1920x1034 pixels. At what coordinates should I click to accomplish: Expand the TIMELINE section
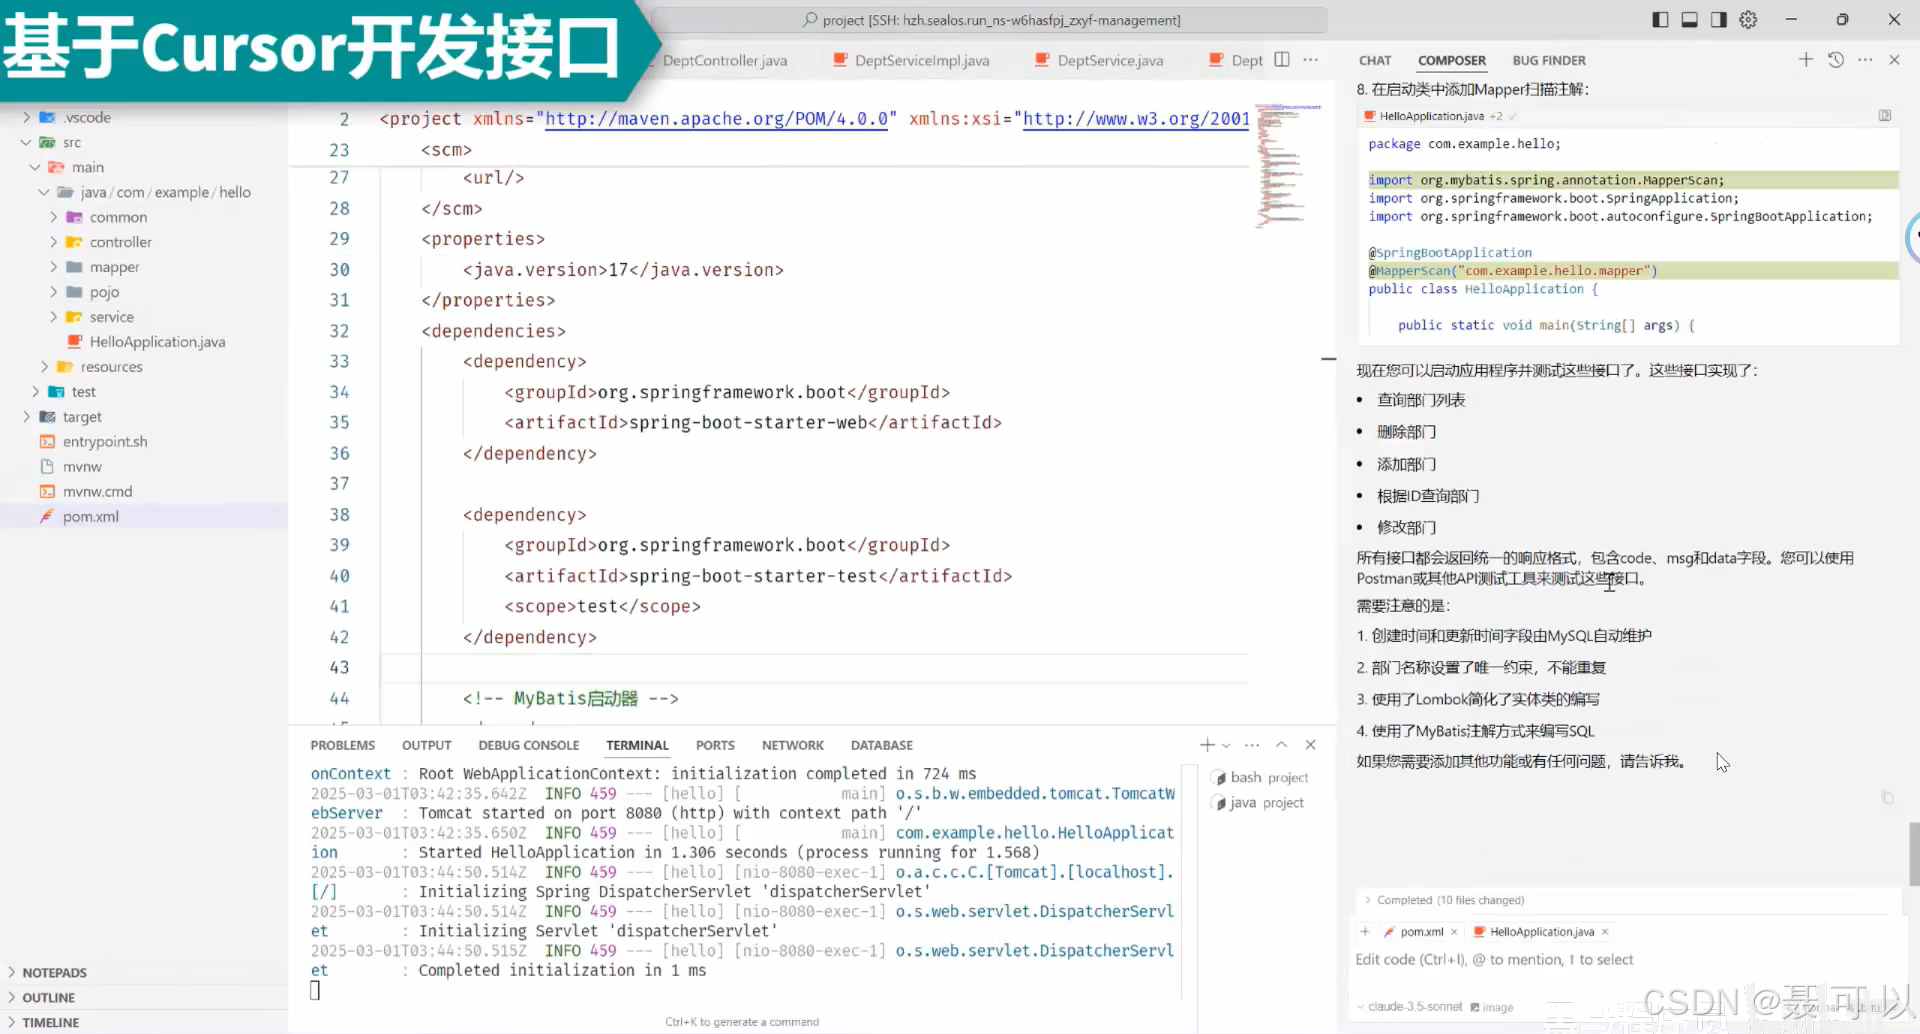pos(50,1022)
